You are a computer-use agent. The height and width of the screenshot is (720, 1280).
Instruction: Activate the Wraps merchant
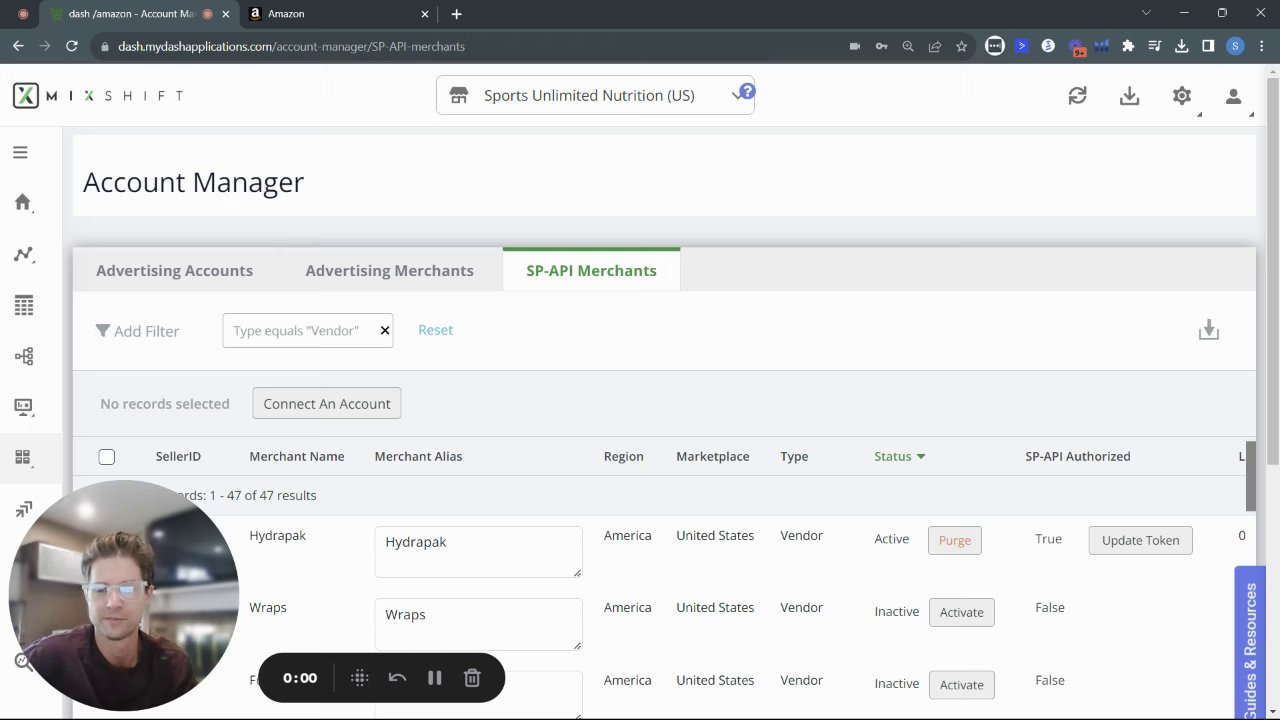(x=961, y=612)
